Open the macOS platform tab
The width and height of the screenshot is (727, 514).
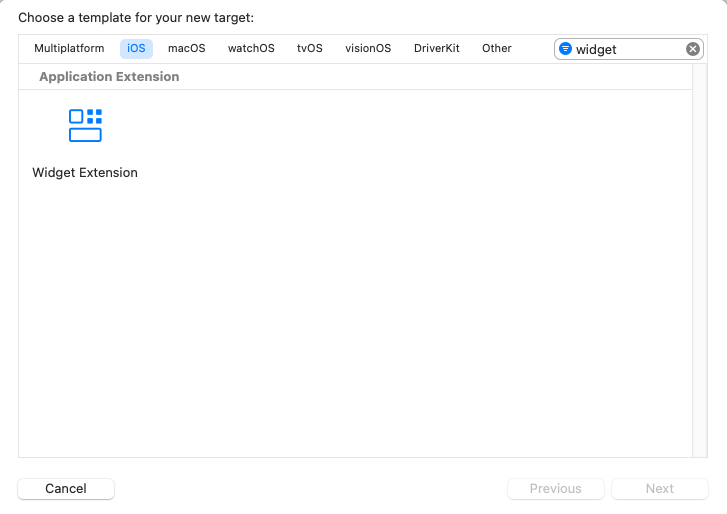click(186, 48)
